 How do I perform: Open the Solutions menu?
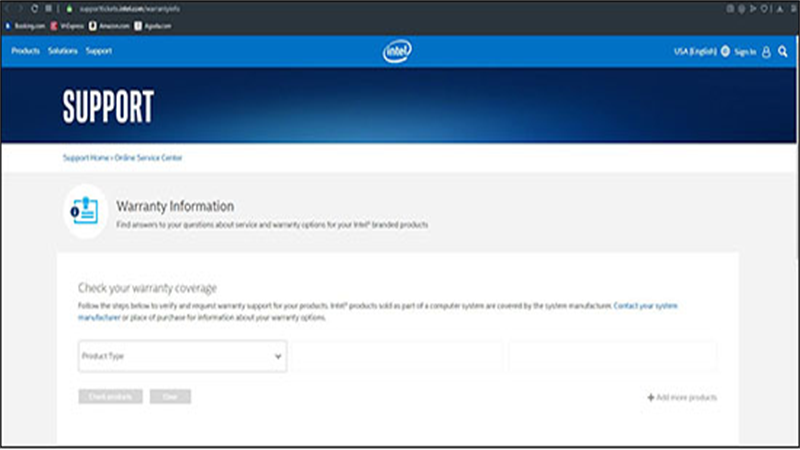pyautogui.click(x=63, y=51)
